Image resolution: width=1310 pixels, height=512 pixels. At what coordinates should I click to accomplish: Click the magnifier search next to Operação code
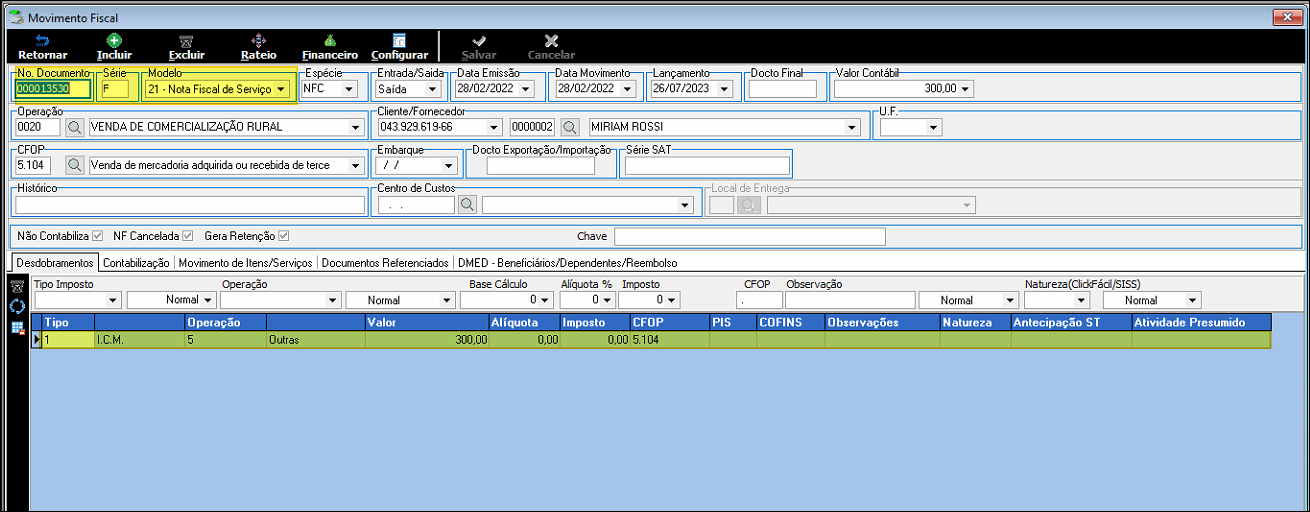tap(75, 127)
